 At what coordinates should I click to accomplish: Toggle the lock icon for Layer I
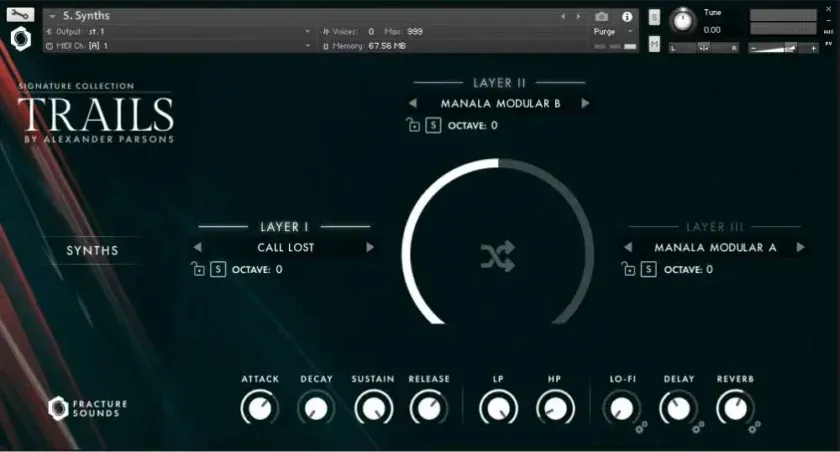click(198, 270)
